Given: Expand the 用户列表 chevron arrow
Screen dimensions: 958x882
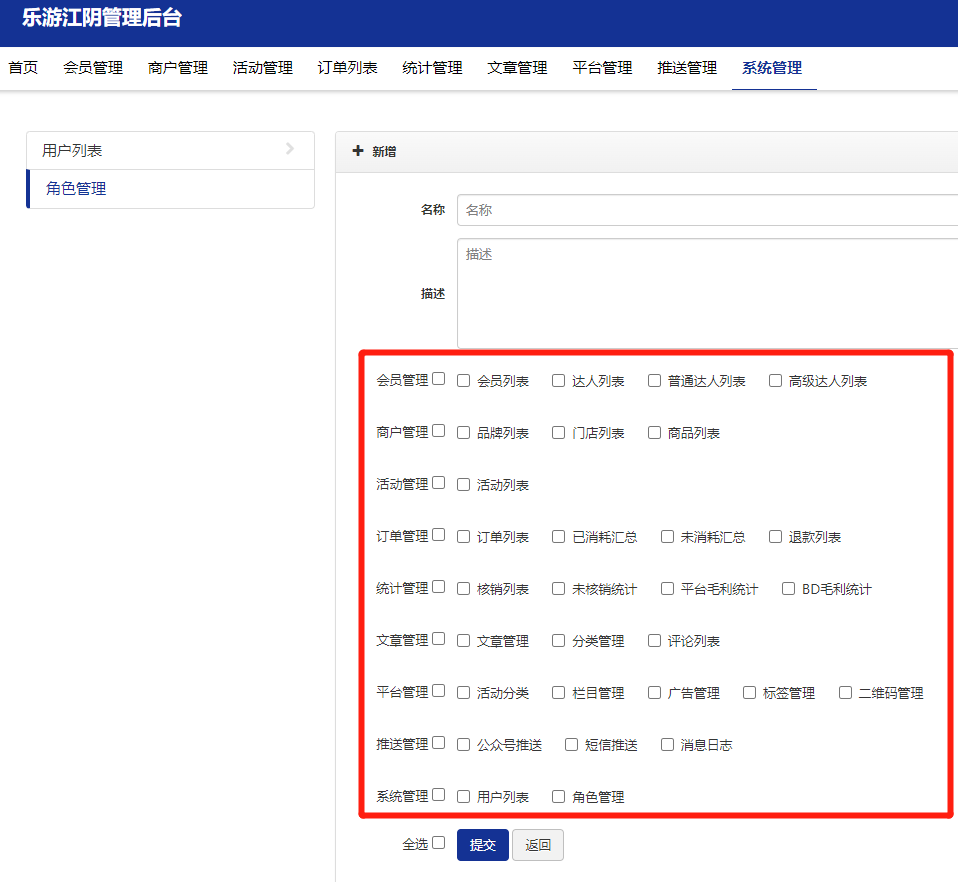Looking at the screenshot, I should (290, 149).
